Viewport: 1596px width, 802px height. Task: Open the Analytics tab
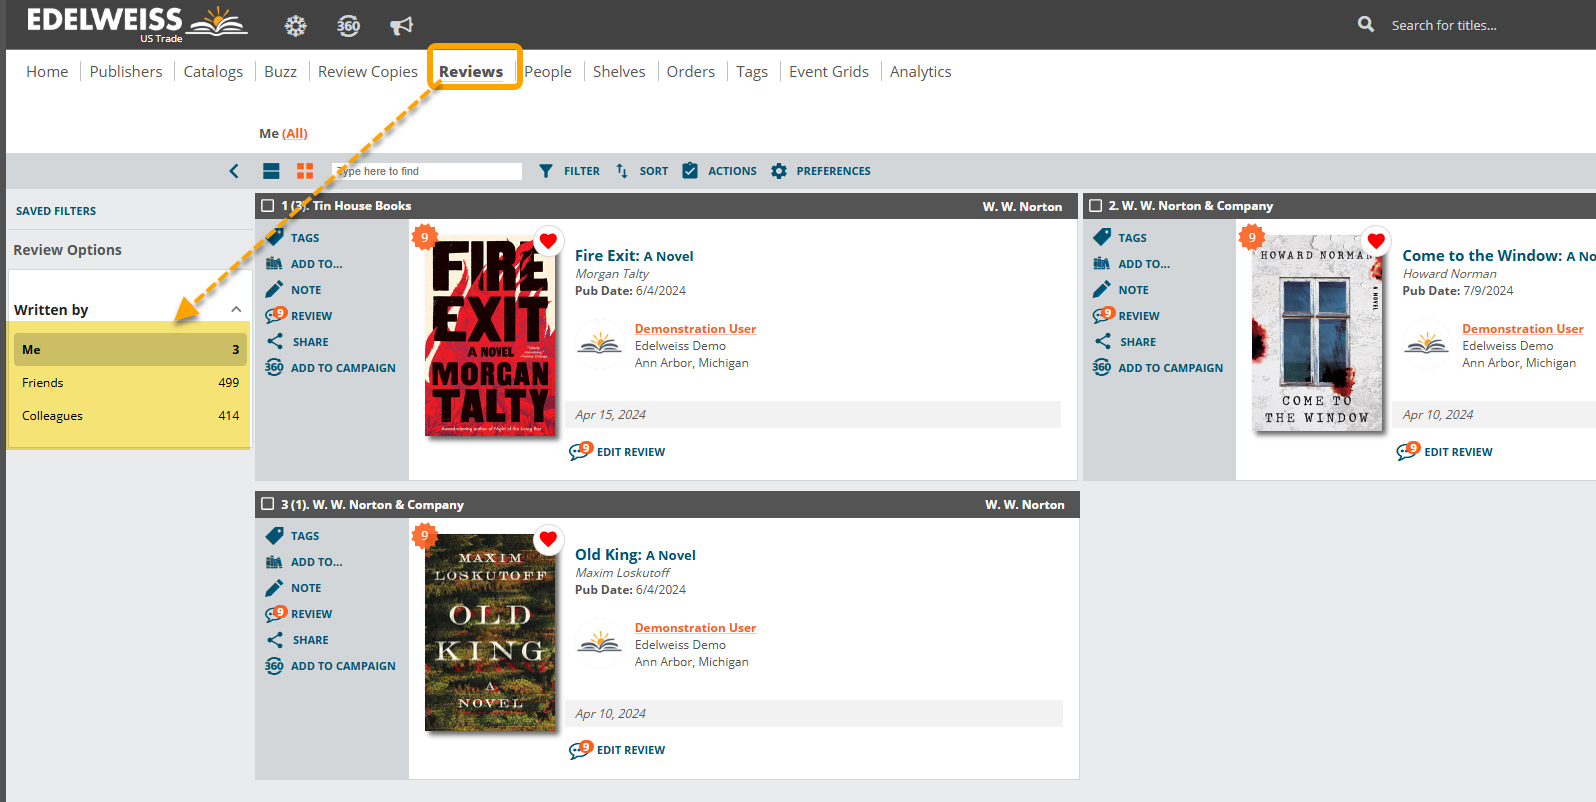coord(921,71)
